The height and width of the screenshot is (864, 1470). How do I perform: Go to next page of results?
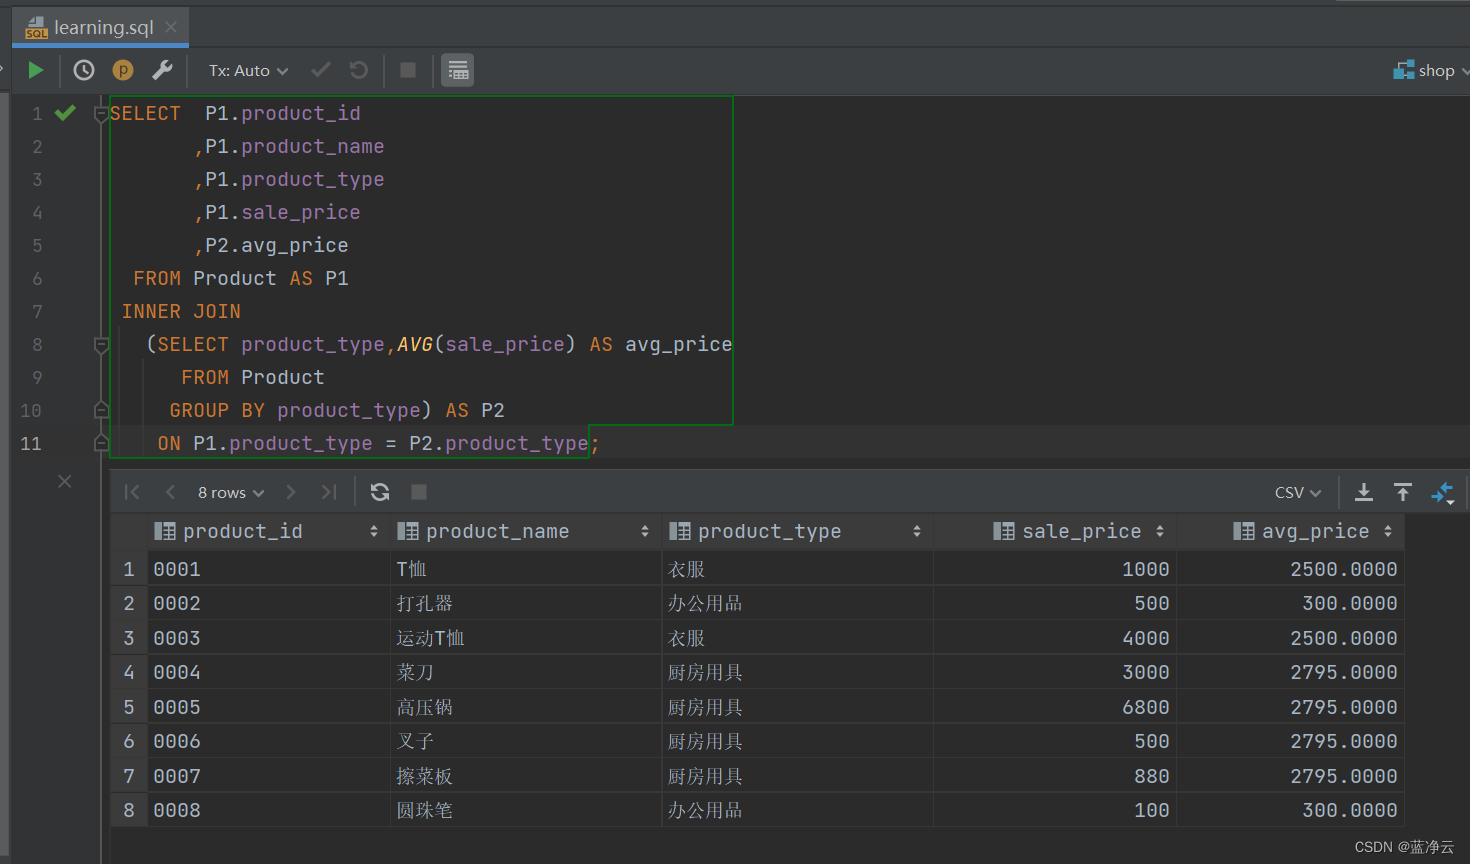point(291,492)
